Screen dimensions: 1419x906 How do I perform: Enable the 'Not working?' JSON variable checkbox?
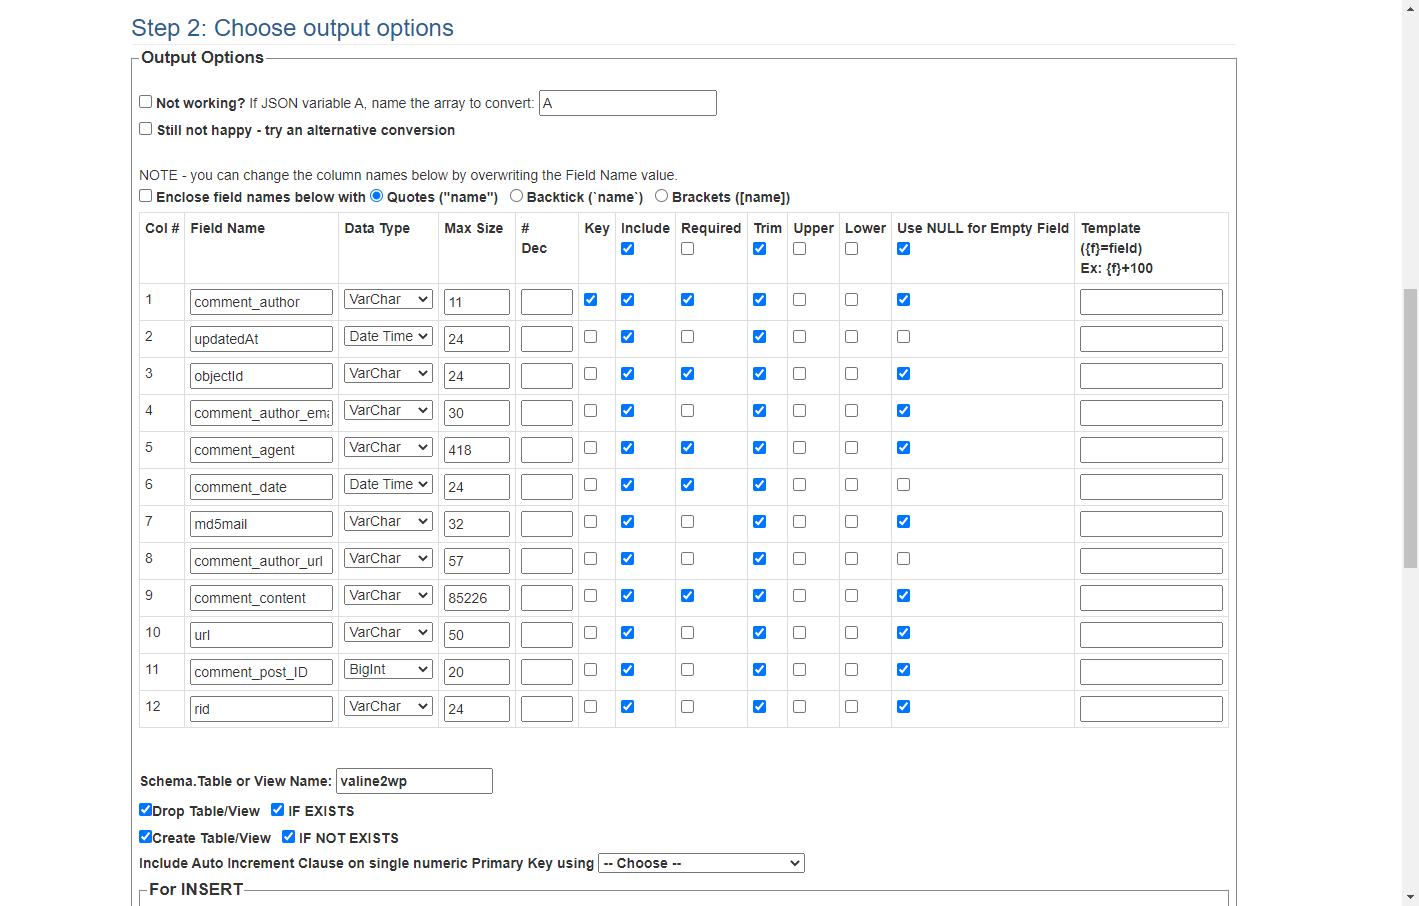(x=146, y=102)
